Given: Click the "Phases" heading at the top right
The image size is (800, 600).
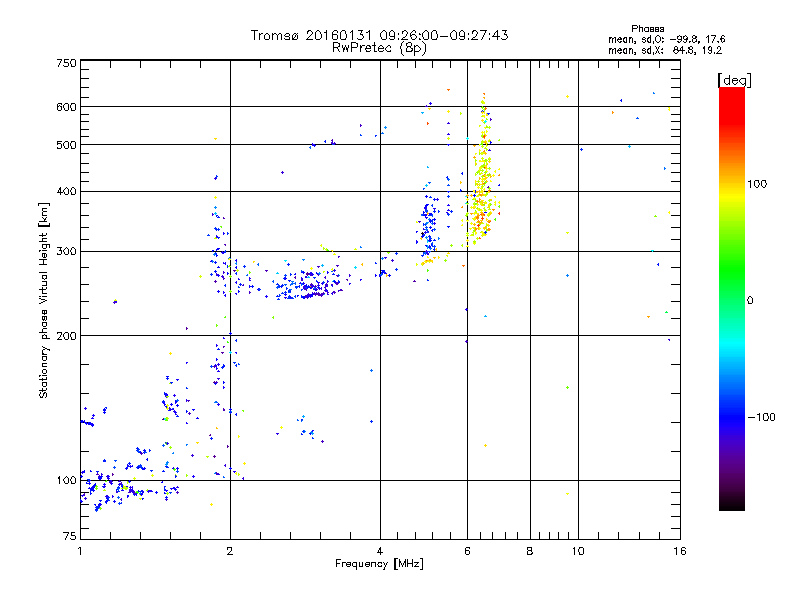Looking at the screenshot, I should pos(647,29).
